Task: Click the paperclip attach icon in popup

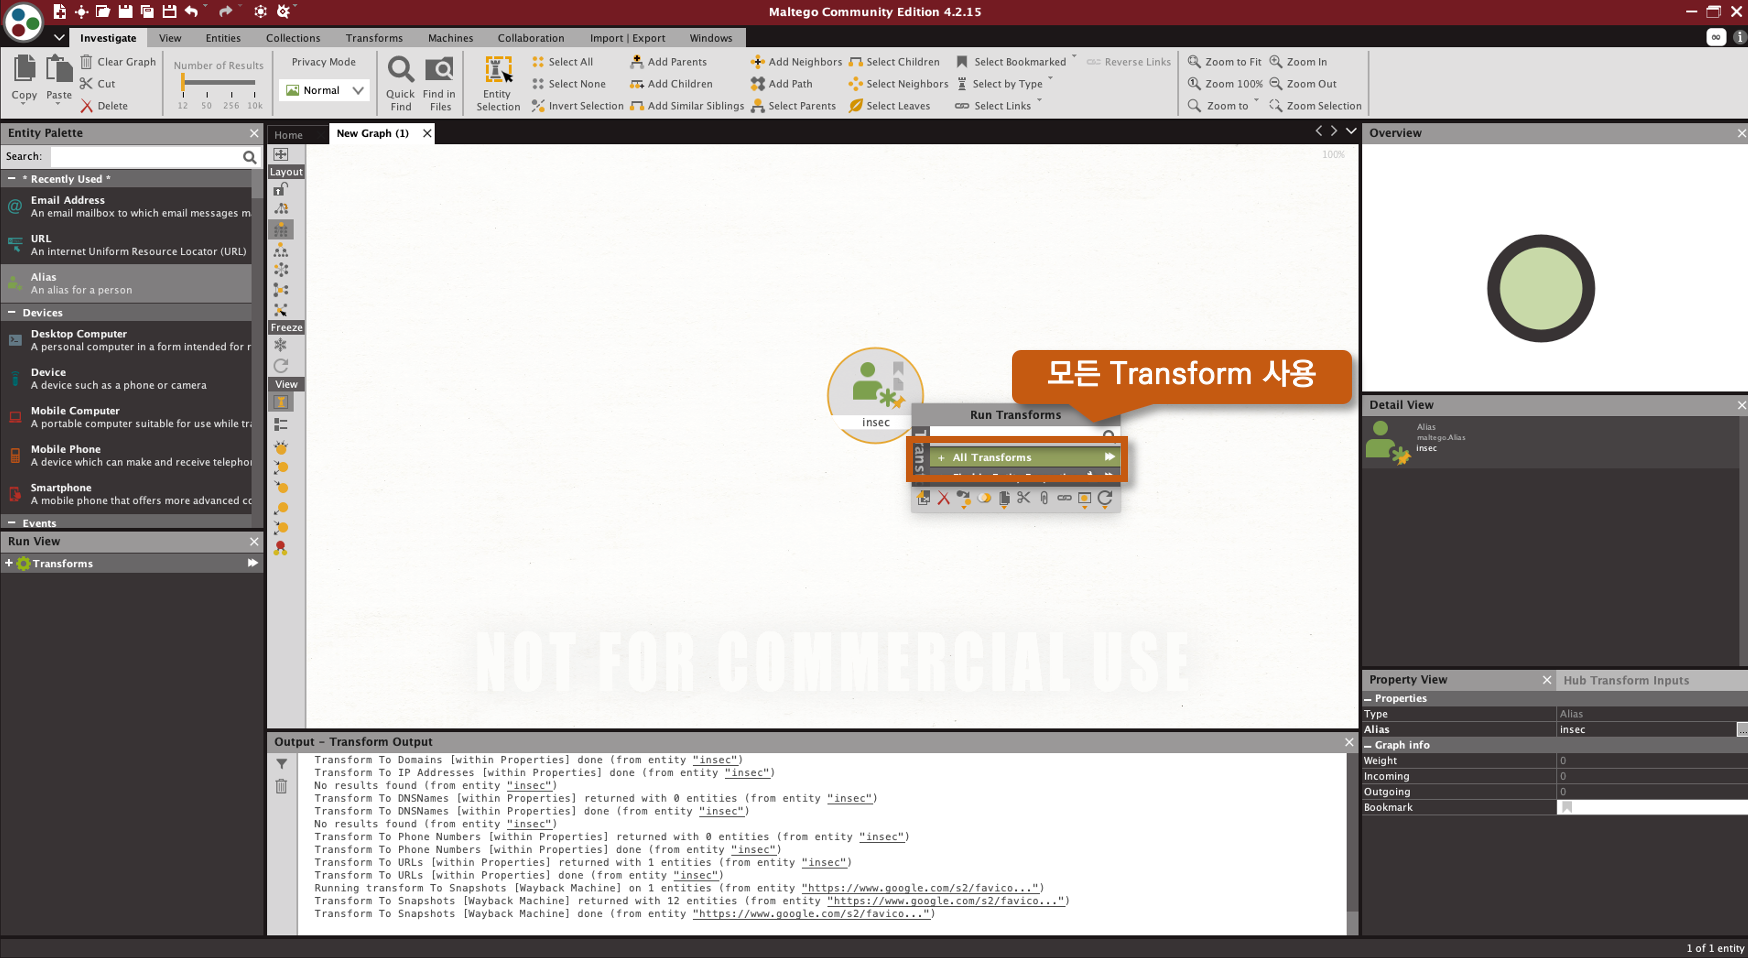Action: 1044,497
